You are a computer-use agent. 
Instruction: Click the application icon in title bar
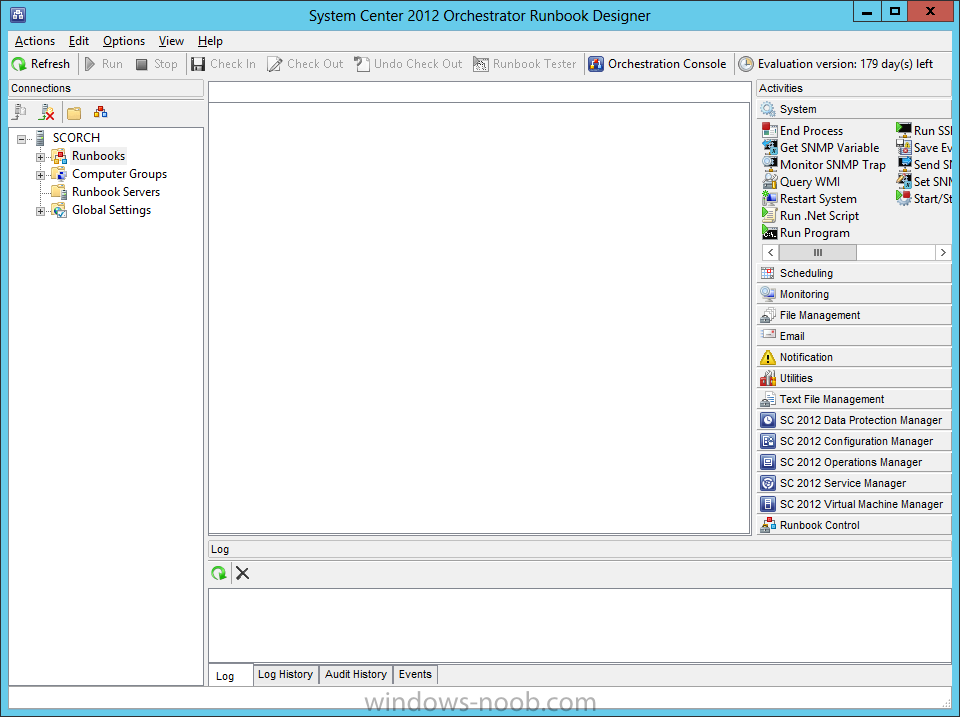click(x=18, y=15)
